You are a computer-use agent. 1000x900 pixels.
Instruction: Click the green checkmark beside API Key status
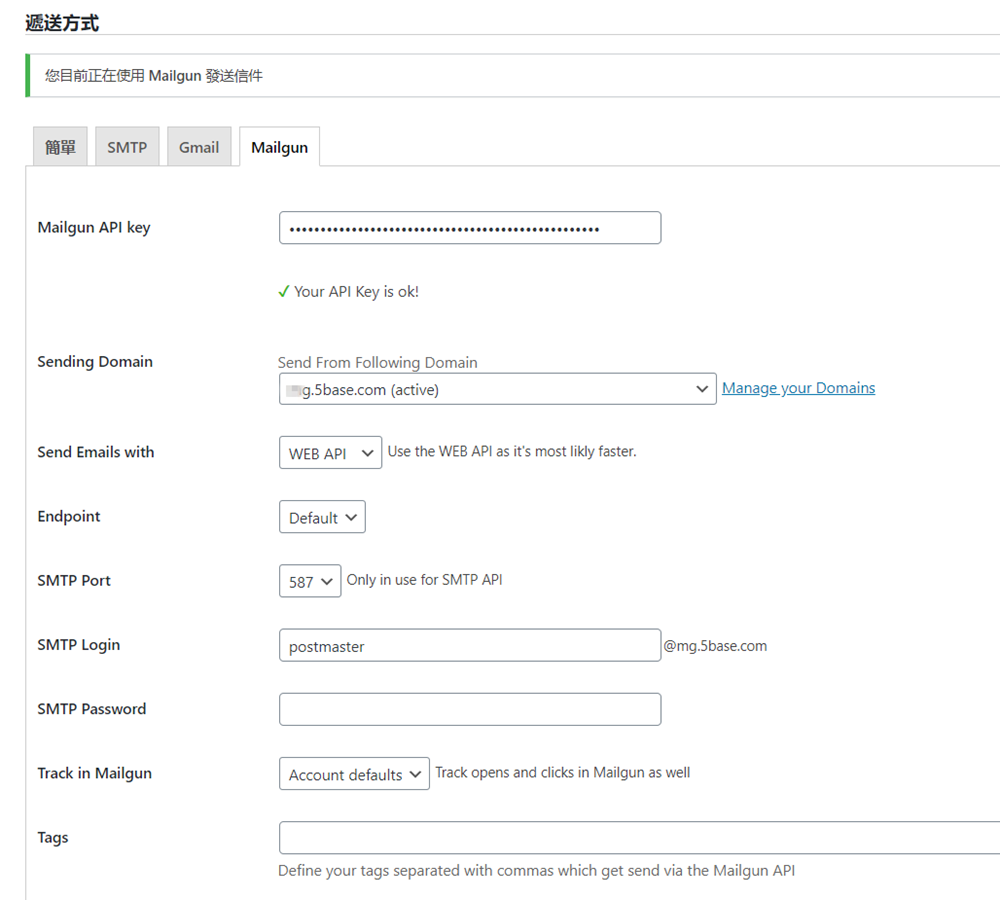(x=284, y=292)
